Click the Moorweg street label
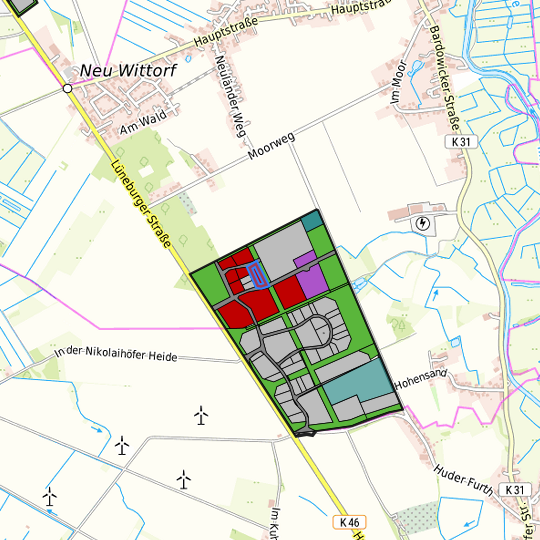 (x=271, y=146)
